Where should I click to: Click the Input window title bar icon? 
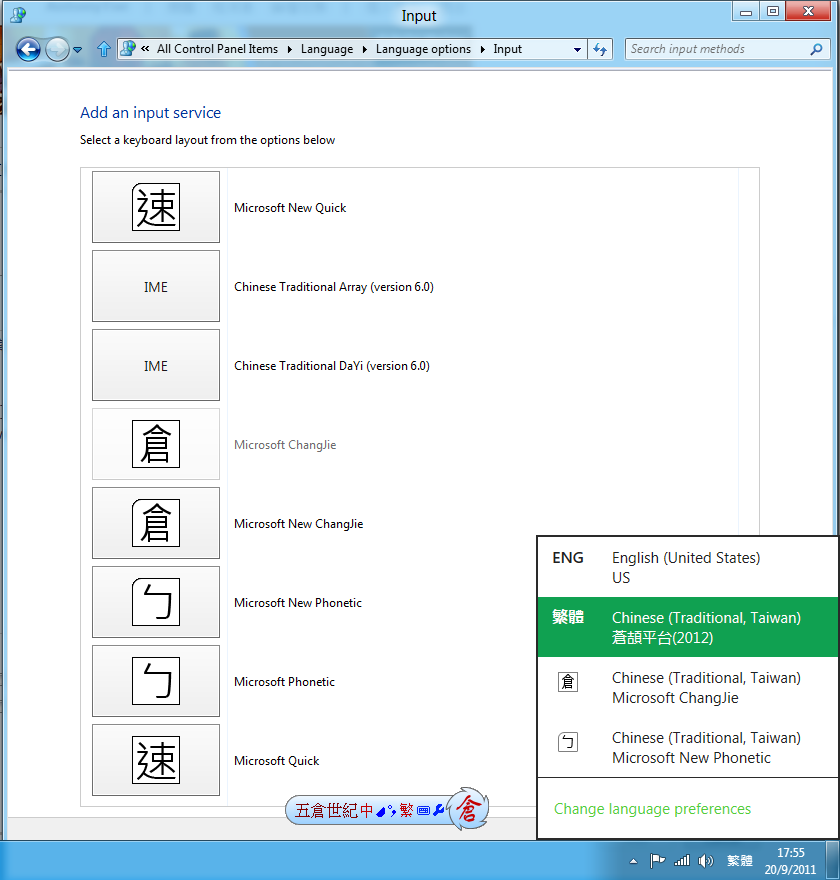(x=18, y=15)
